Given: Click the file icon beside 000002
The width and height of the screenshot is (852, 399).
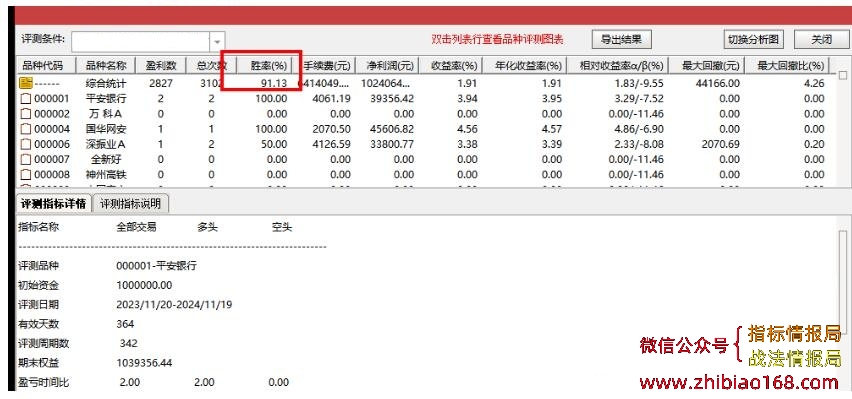Looking at the screenshot, I should tap(26, 114).
